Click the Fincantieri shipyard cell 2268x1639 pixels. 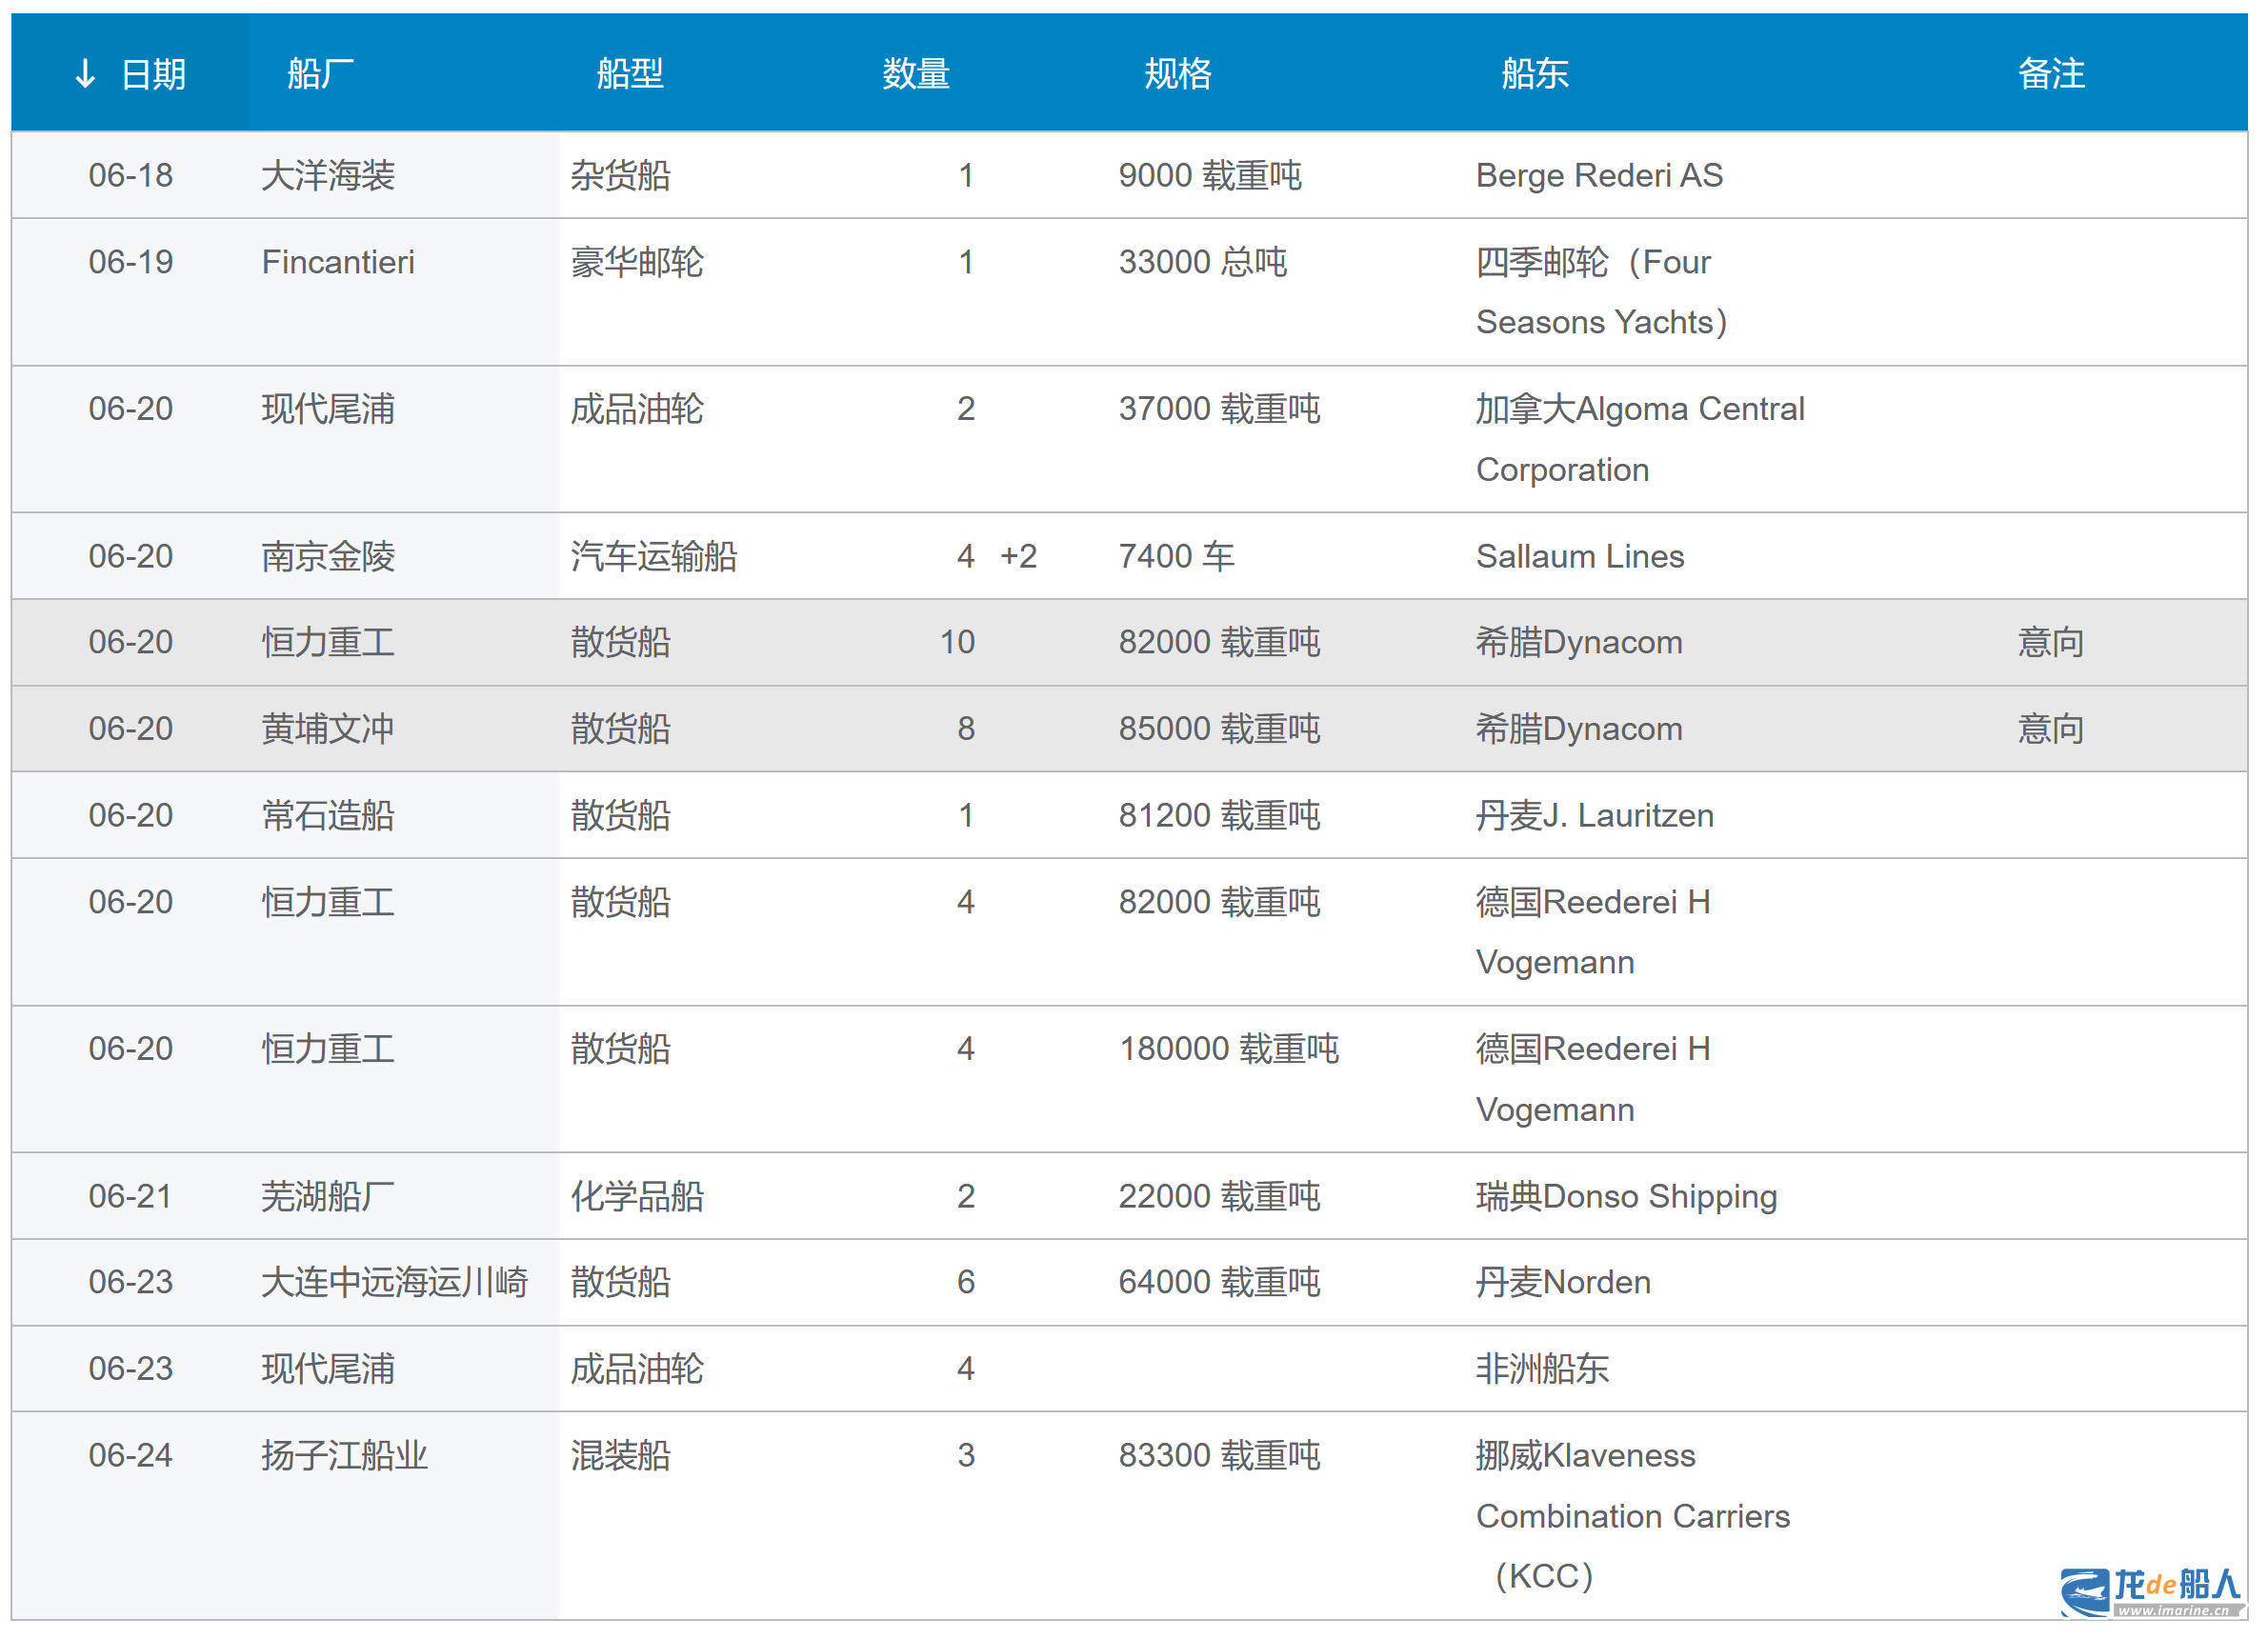point(338,262)
